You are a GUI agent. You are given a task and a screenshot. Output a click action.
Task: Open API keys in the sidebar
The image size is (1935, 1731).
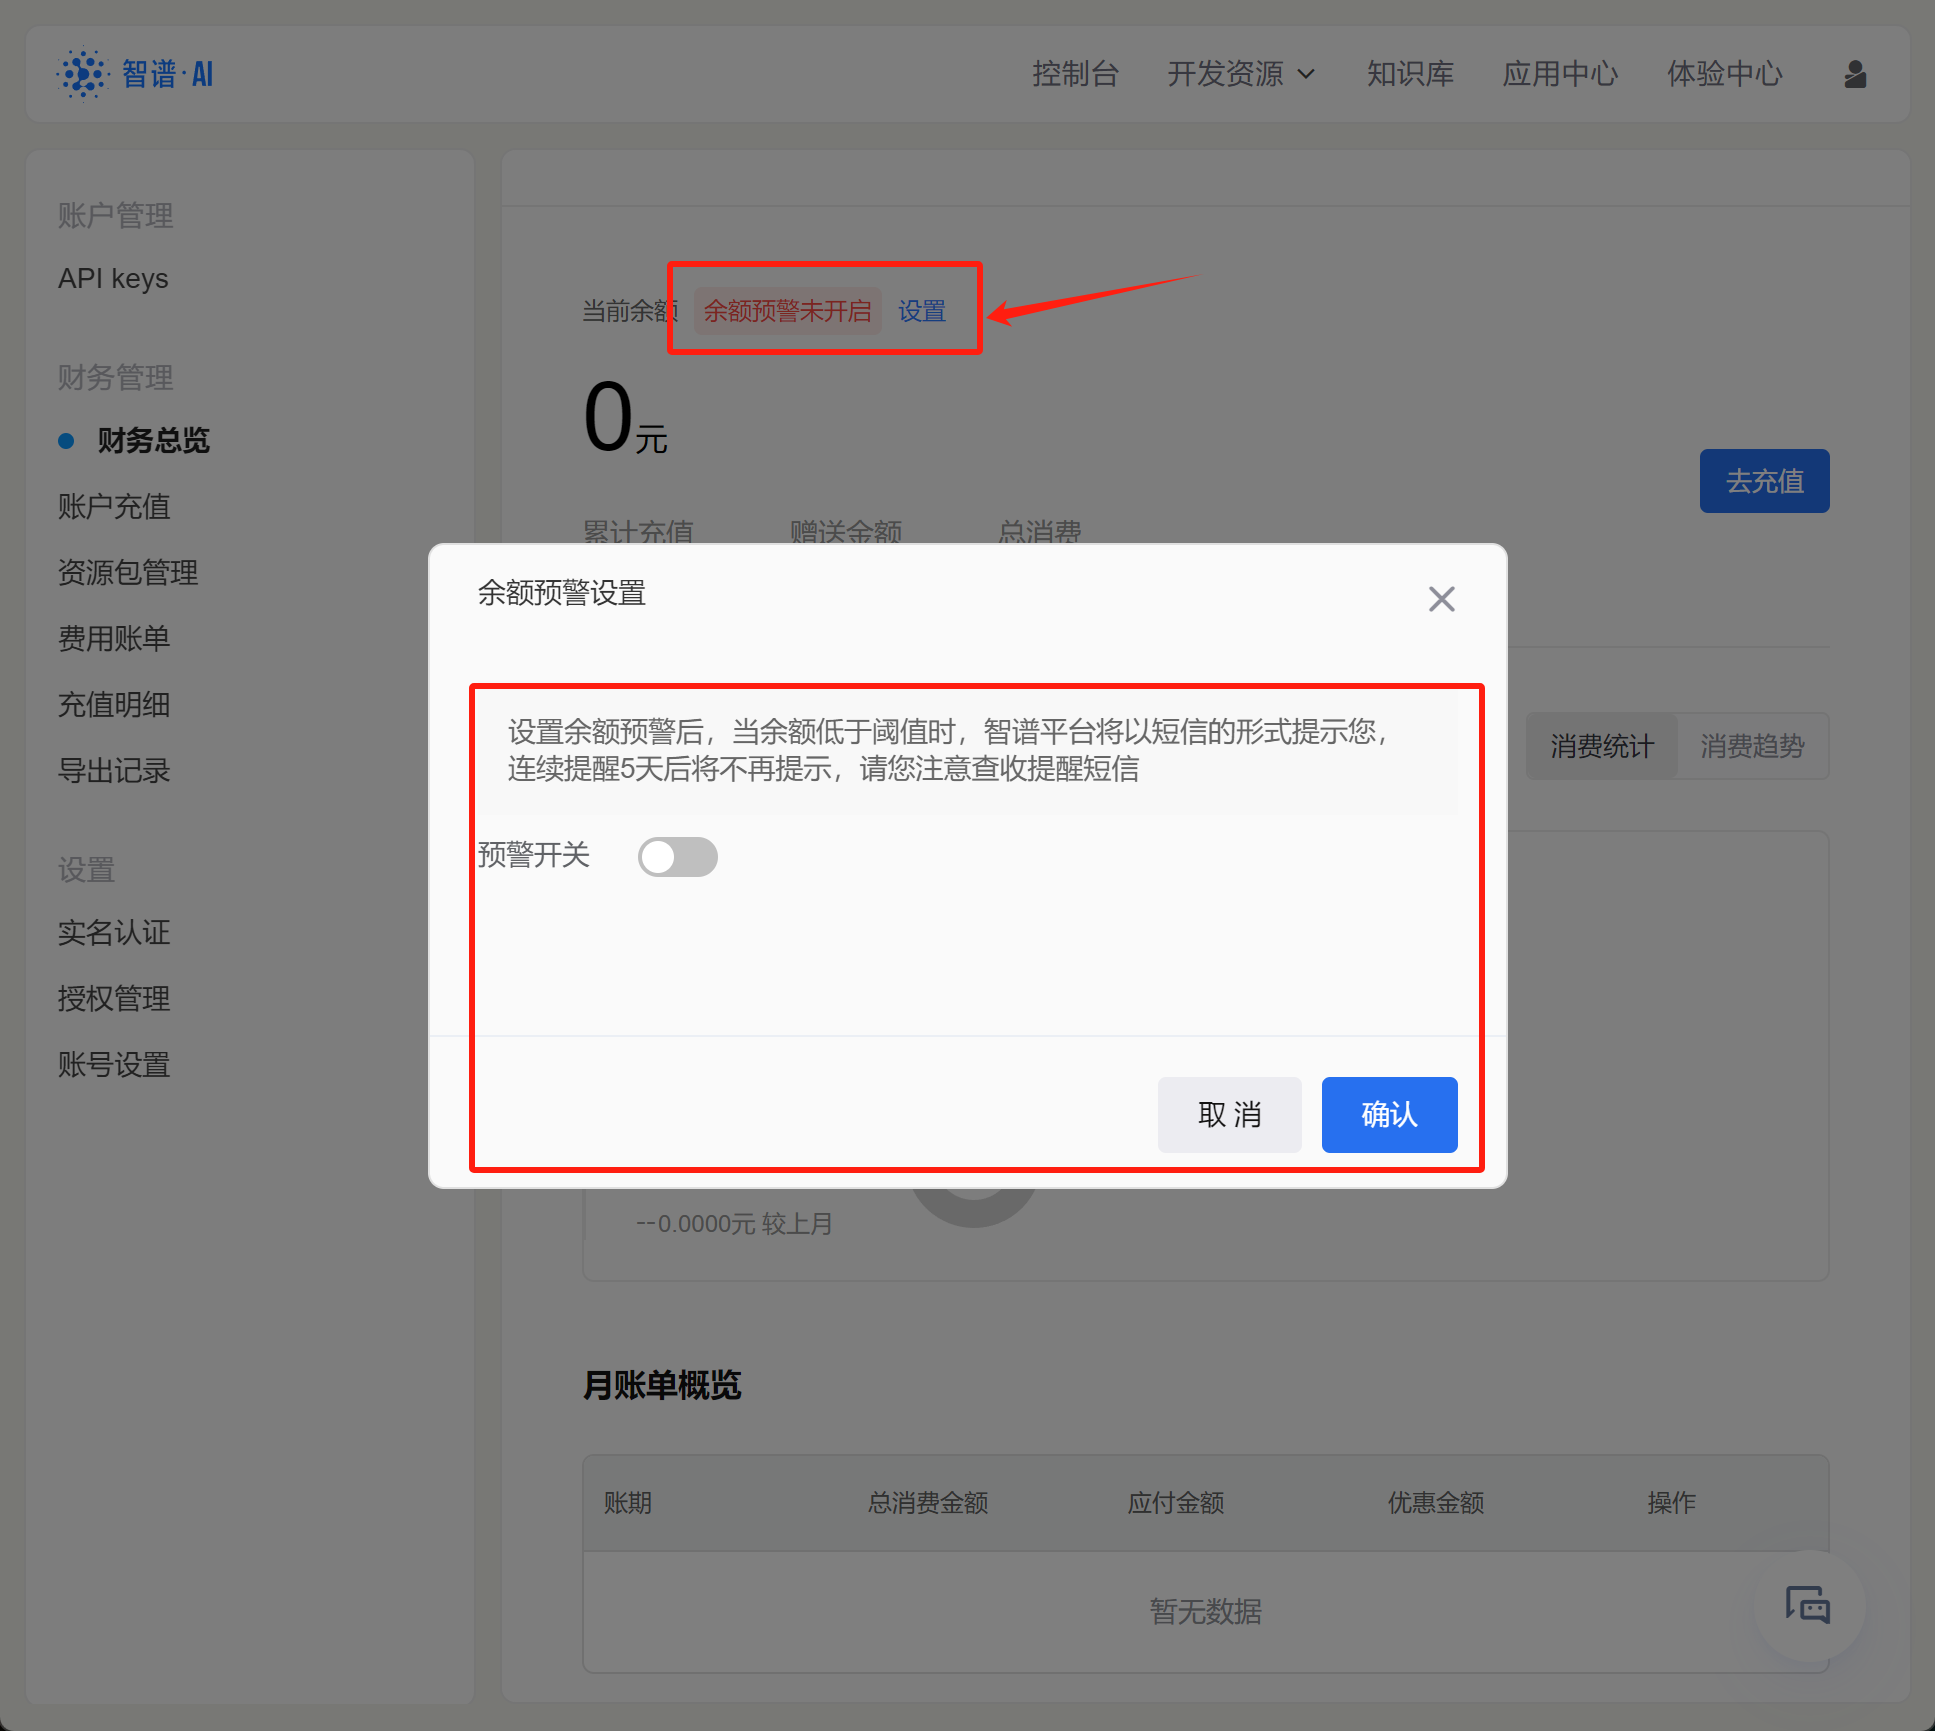point(113,278)
